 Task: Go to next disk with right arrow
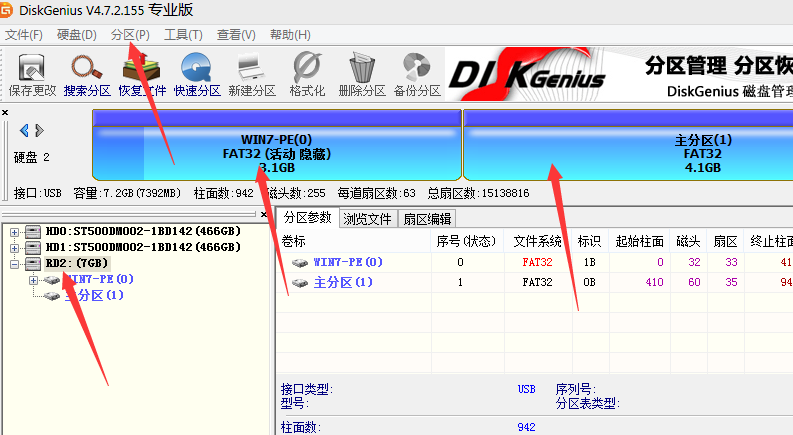click(x=39, y=130)
